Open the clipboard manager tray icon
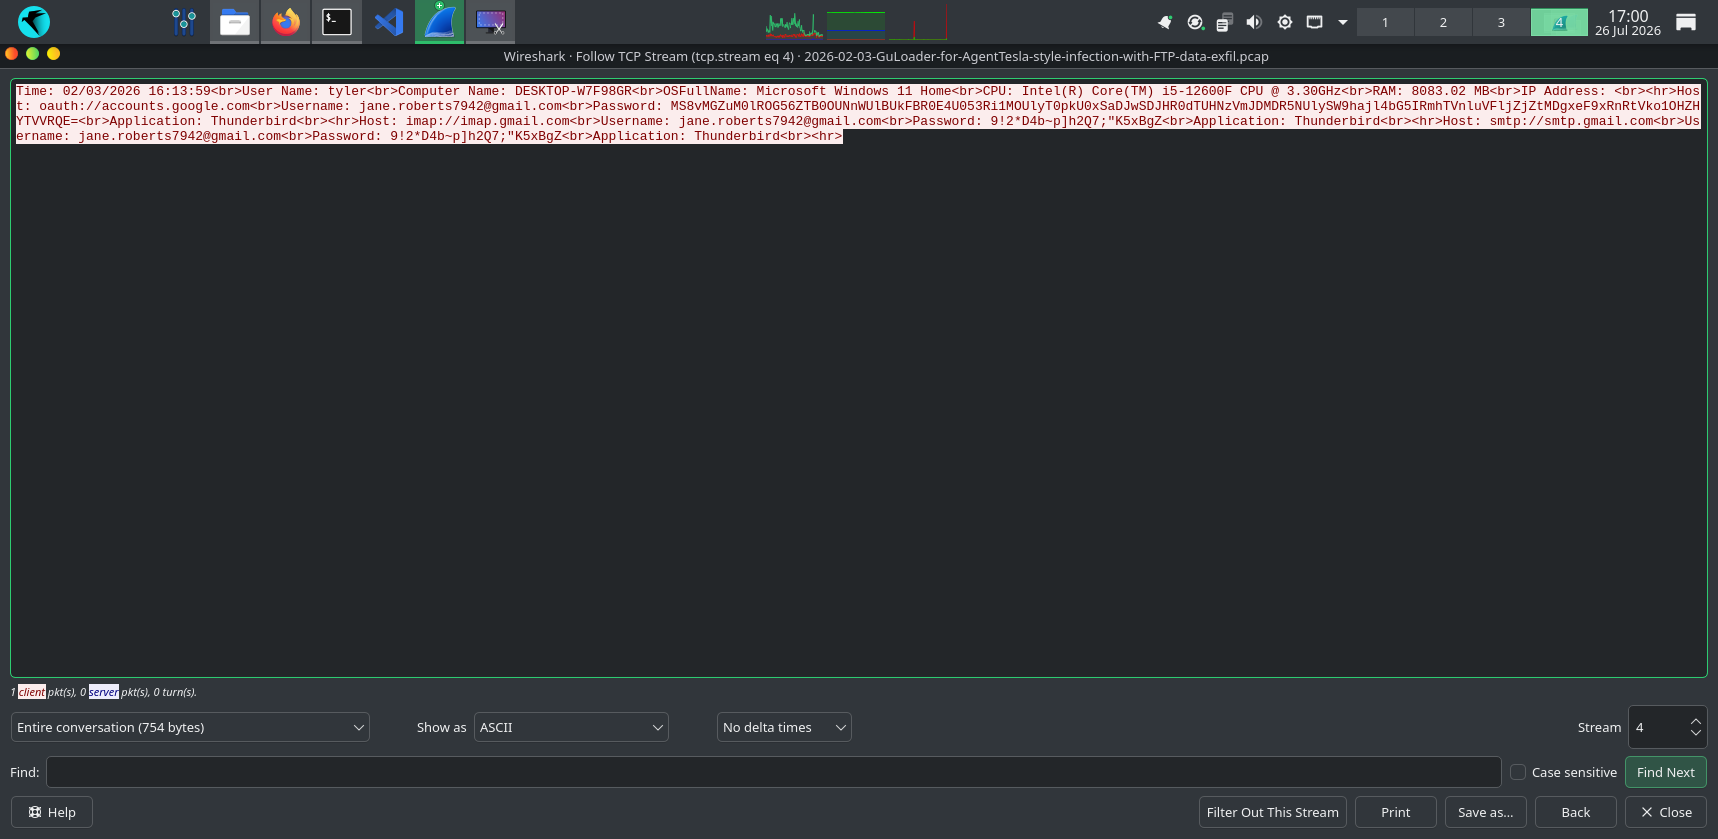Image resolution: width=1718 pixels, height=839 pixels. click(1225, 22)
